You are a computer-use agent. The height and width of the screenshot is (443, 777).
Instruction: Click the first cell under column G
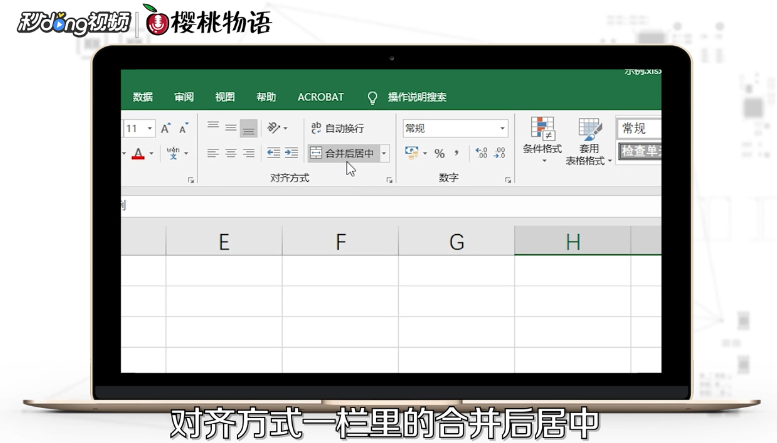pyautogui.click(x=456, y=271)
